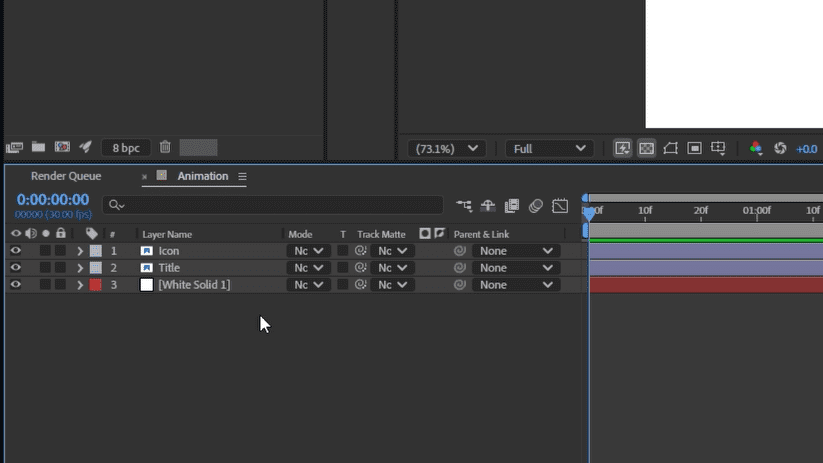The height and width of the screenshot is (463, 823).
Task: Click the Solo column header dot
Action: 46,234
